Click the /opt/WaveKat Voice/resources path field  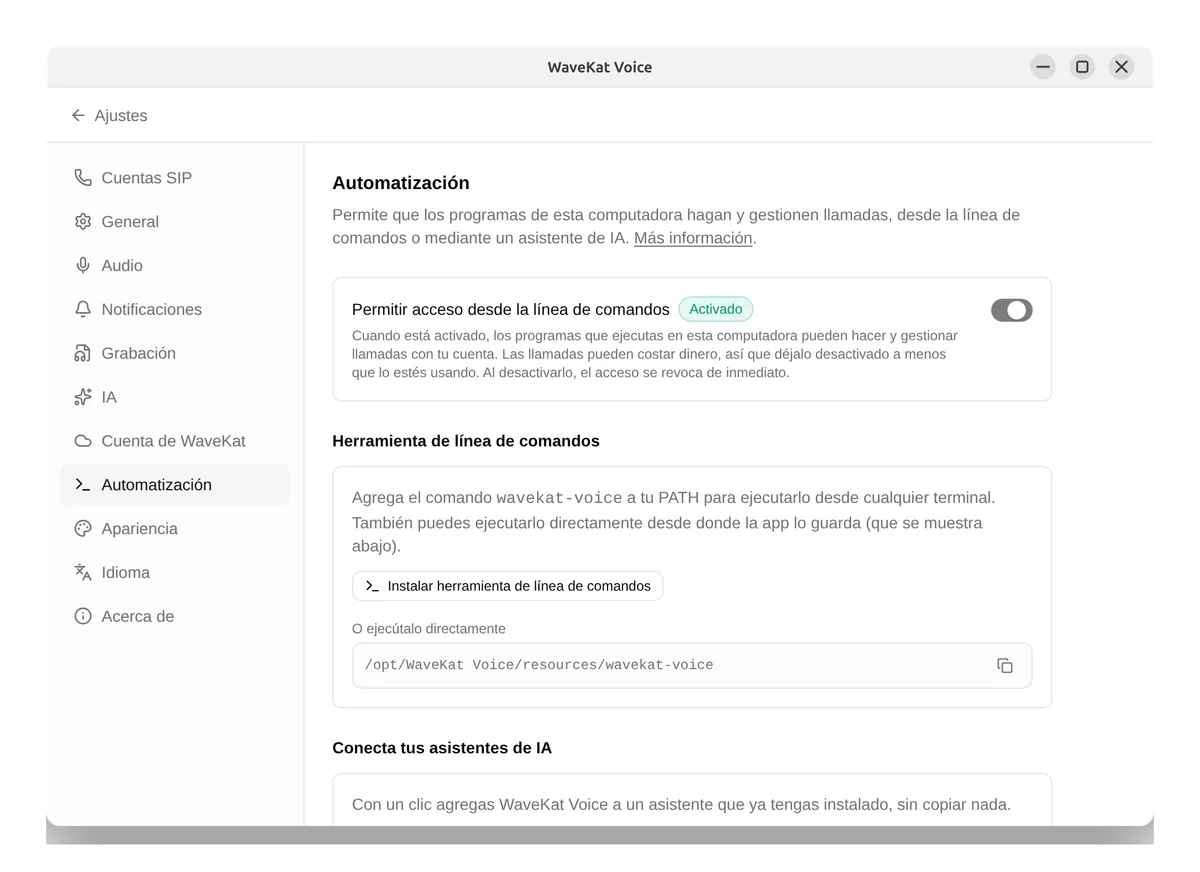[692, 666]
